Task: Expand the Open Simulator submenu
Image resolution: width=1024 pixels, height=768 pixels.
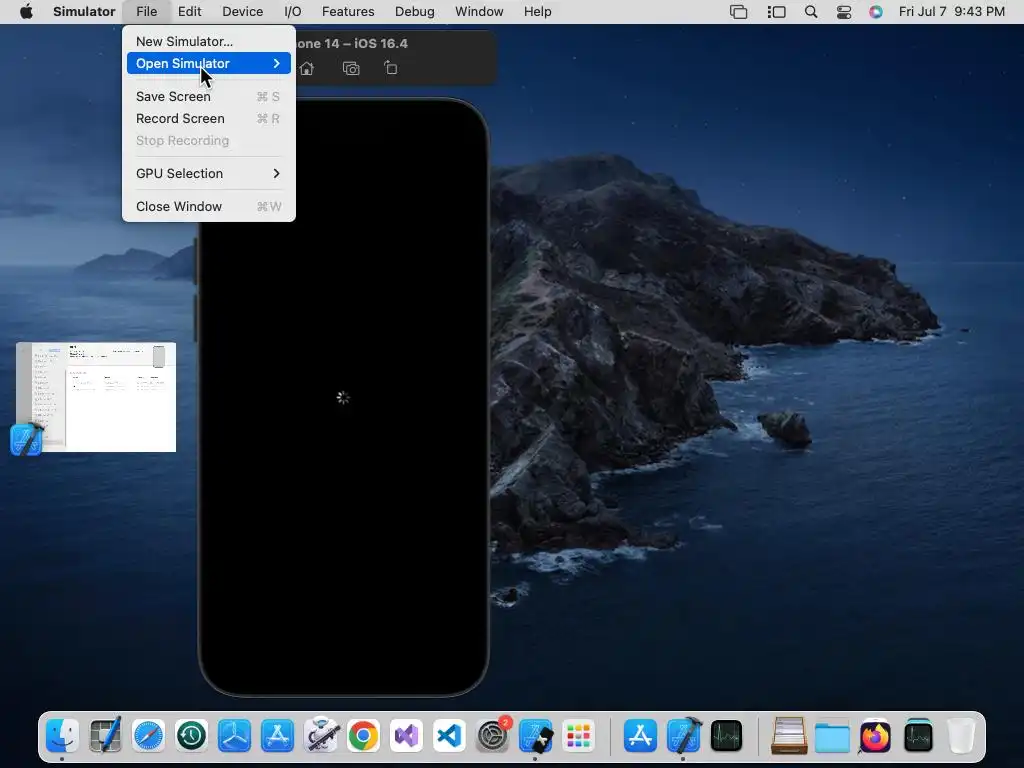Action: coord(209,63)
